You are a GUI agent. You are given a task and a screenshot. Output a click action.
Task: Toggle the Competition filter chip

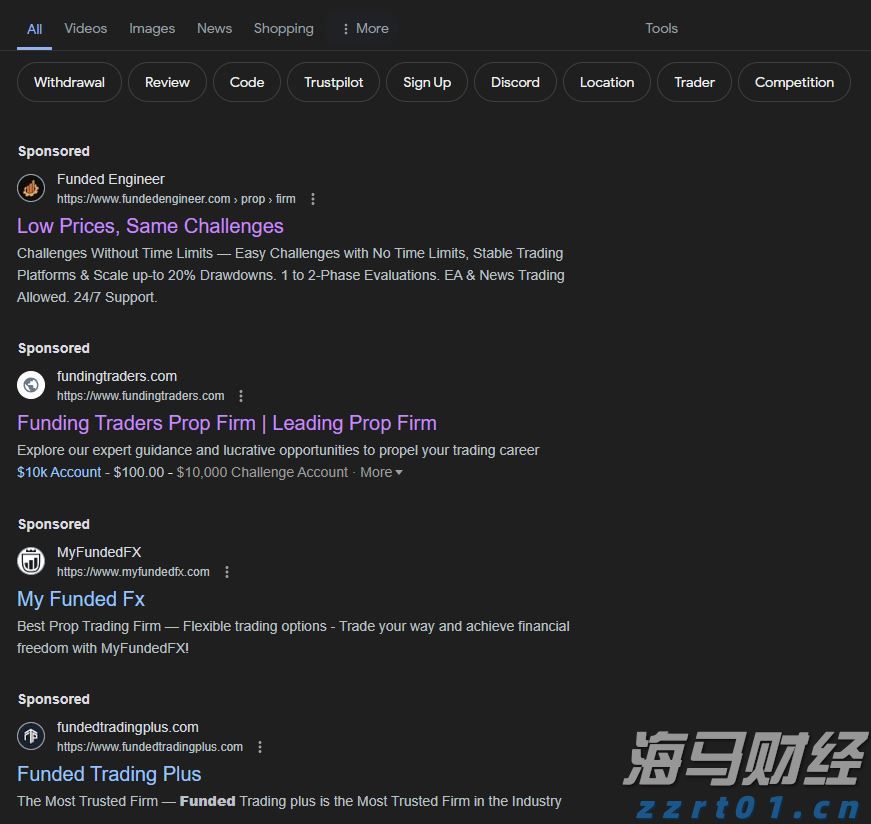[x=794, y=82]
